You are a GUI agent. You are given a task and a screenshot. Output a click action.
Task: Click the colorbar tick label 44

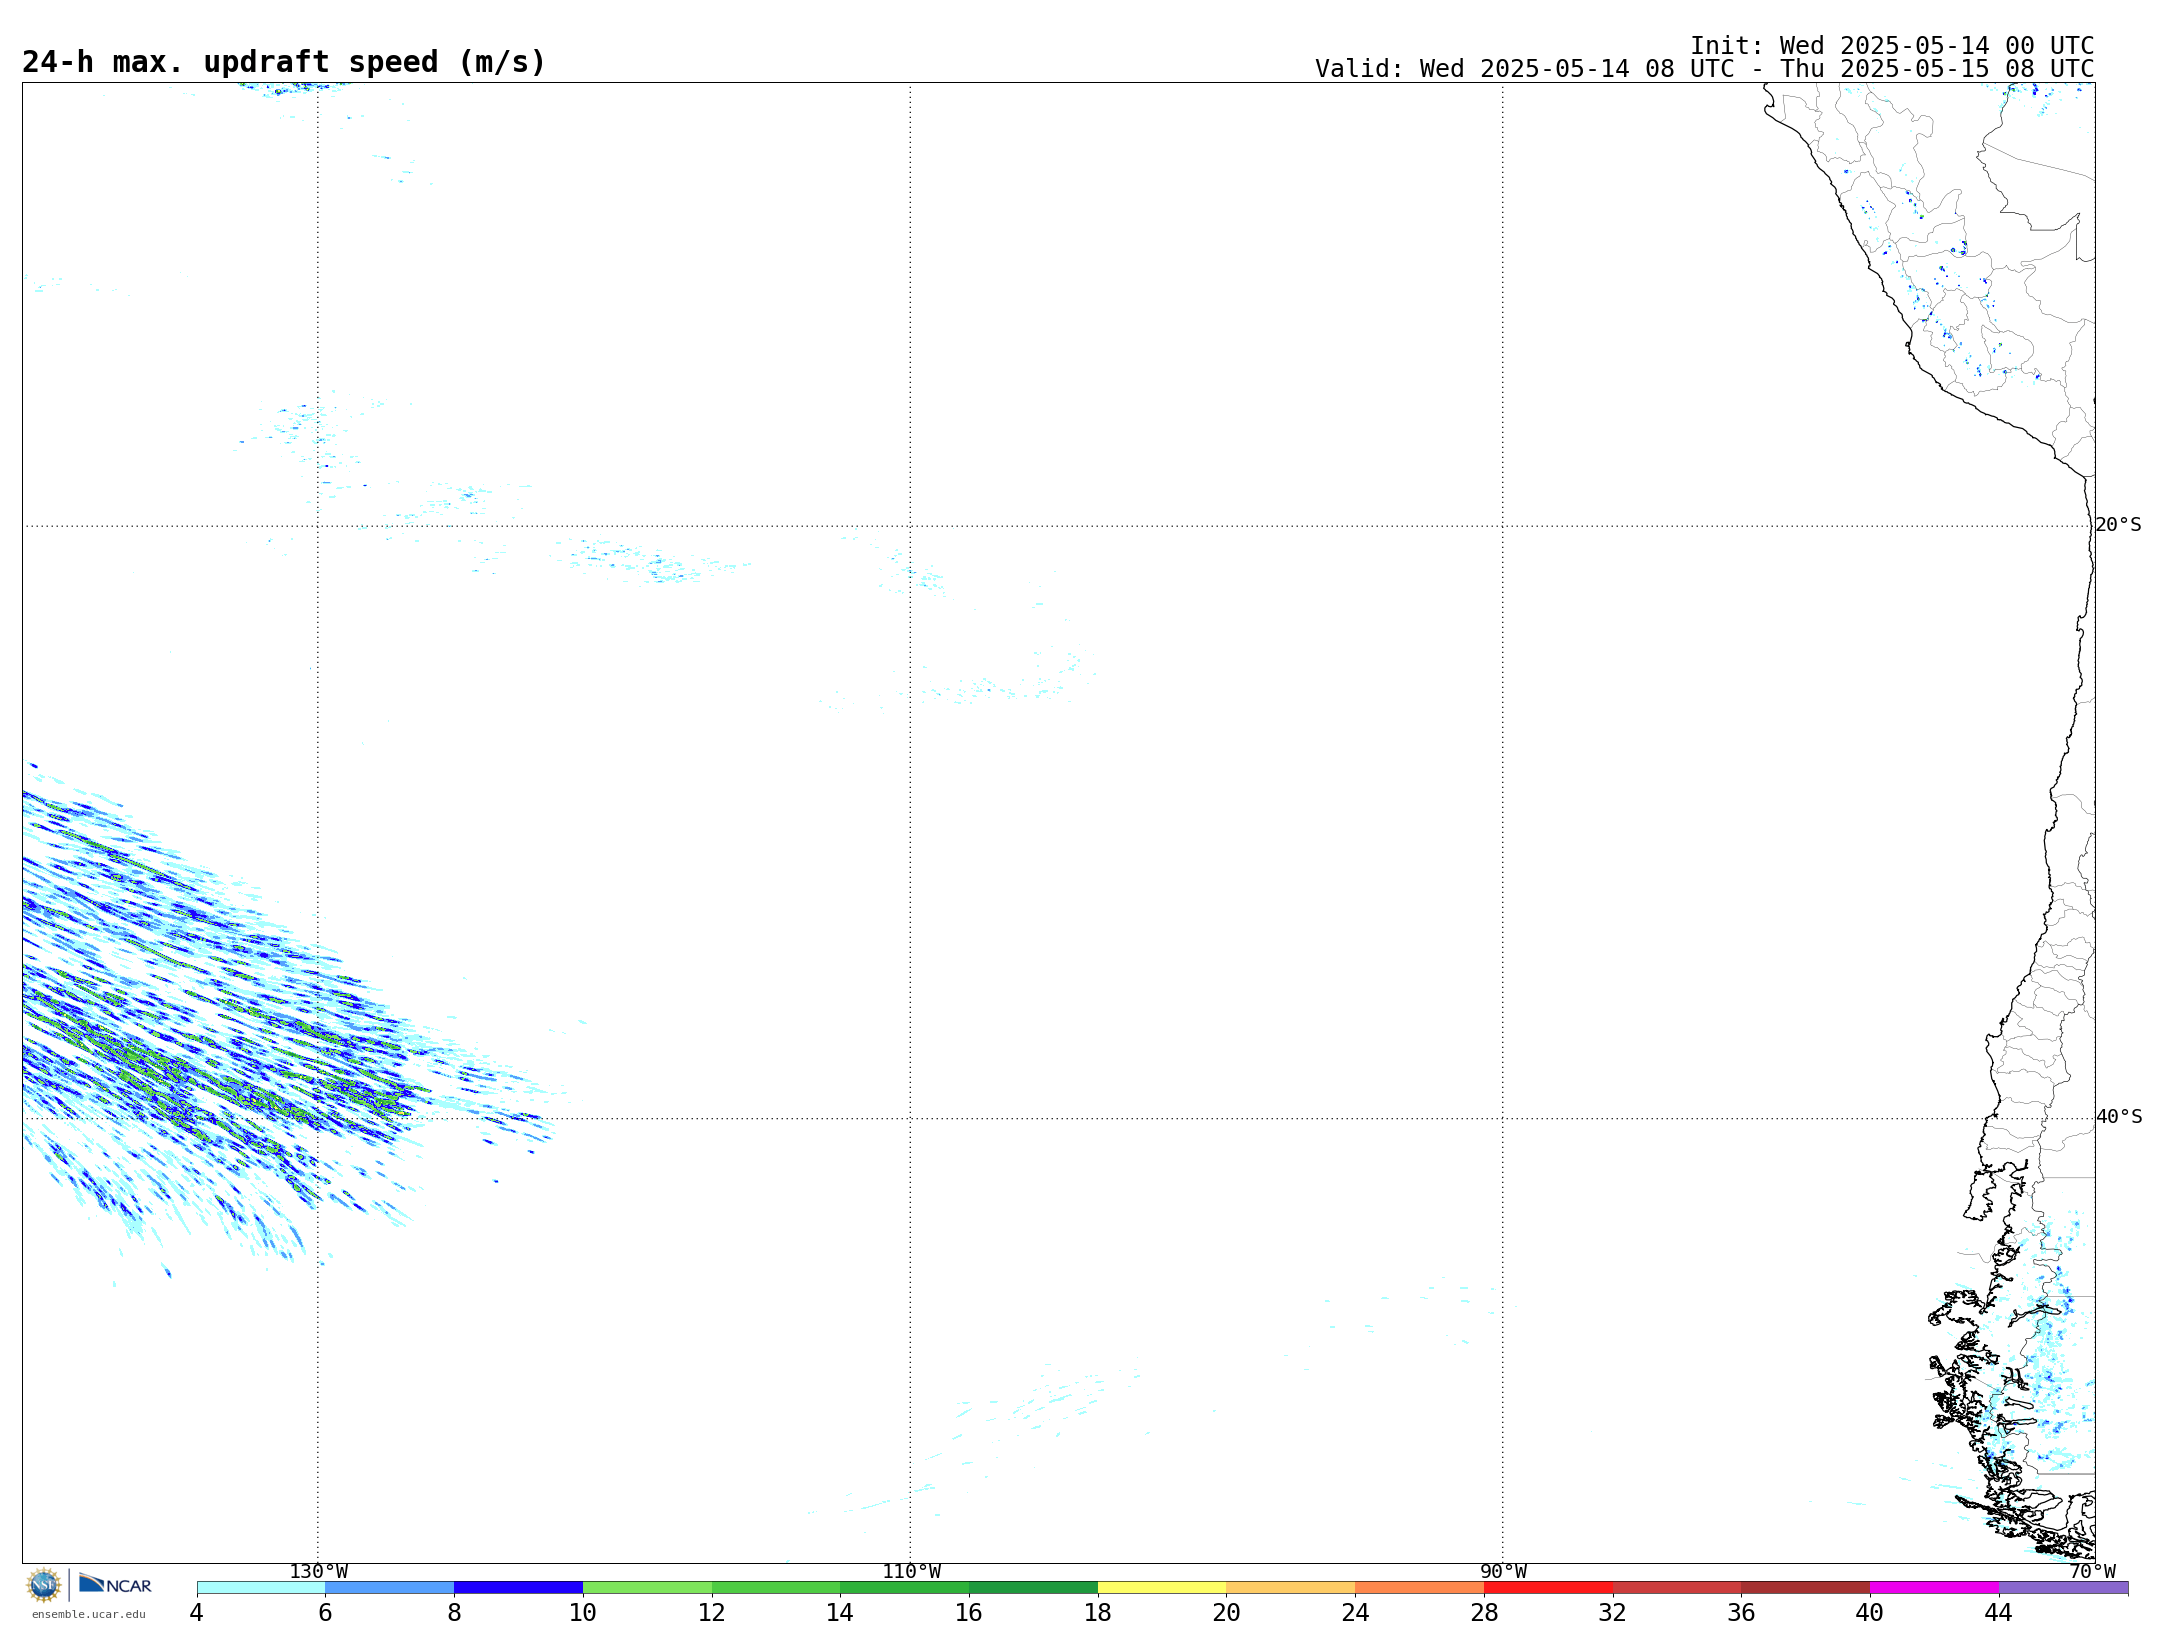[x=1999, y=1612]
